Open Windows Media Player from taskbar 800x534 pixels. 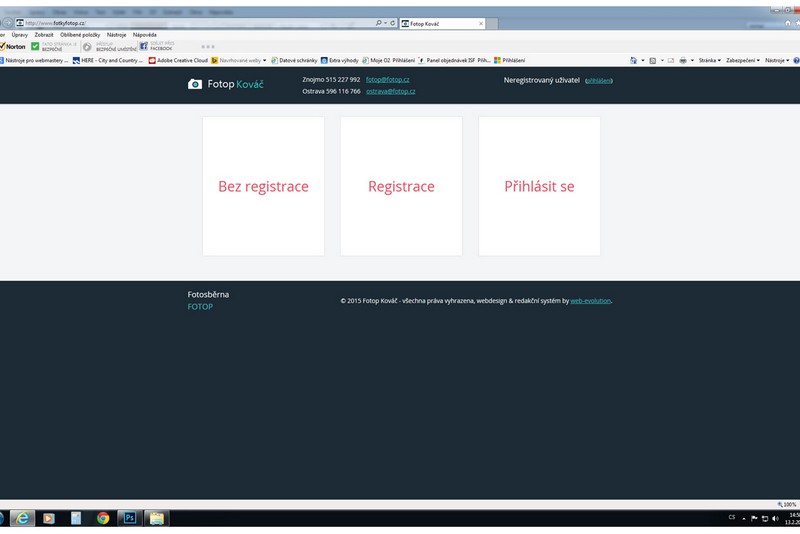click(48, 517)
